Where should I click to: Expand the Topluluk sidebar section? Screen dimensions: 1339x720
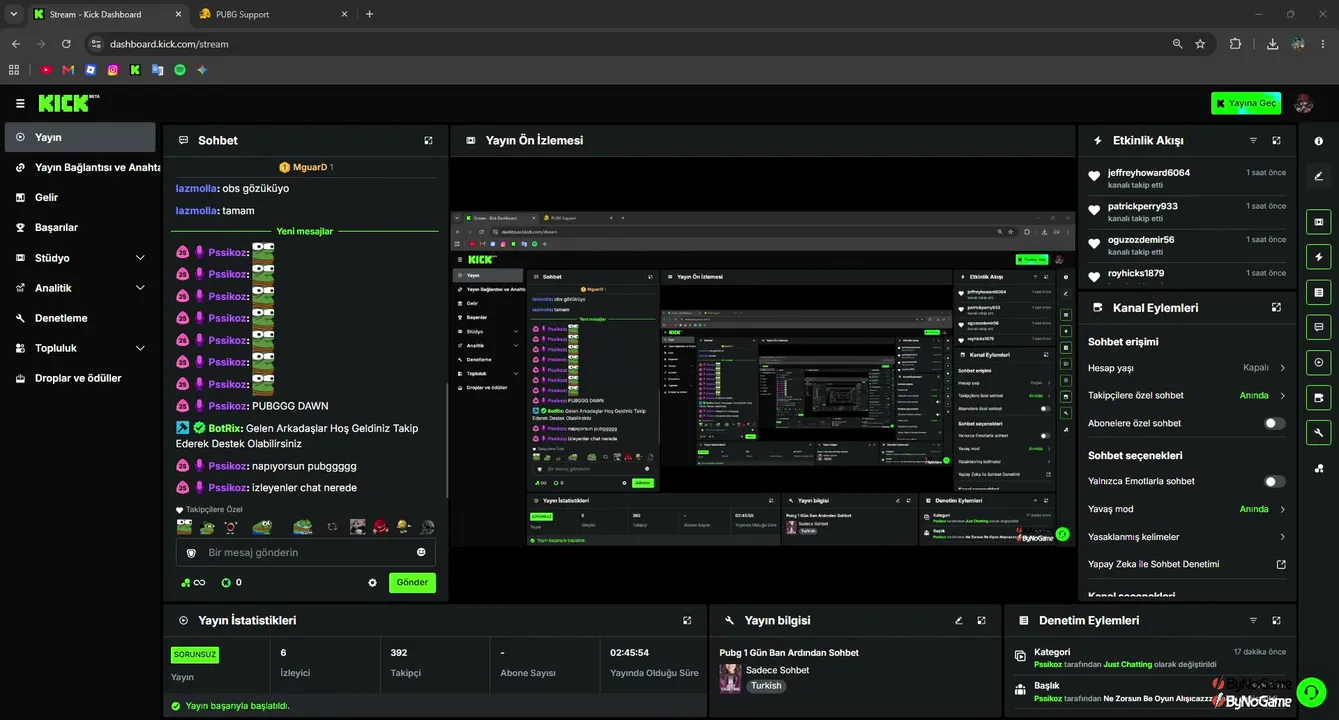pos(140,348)
